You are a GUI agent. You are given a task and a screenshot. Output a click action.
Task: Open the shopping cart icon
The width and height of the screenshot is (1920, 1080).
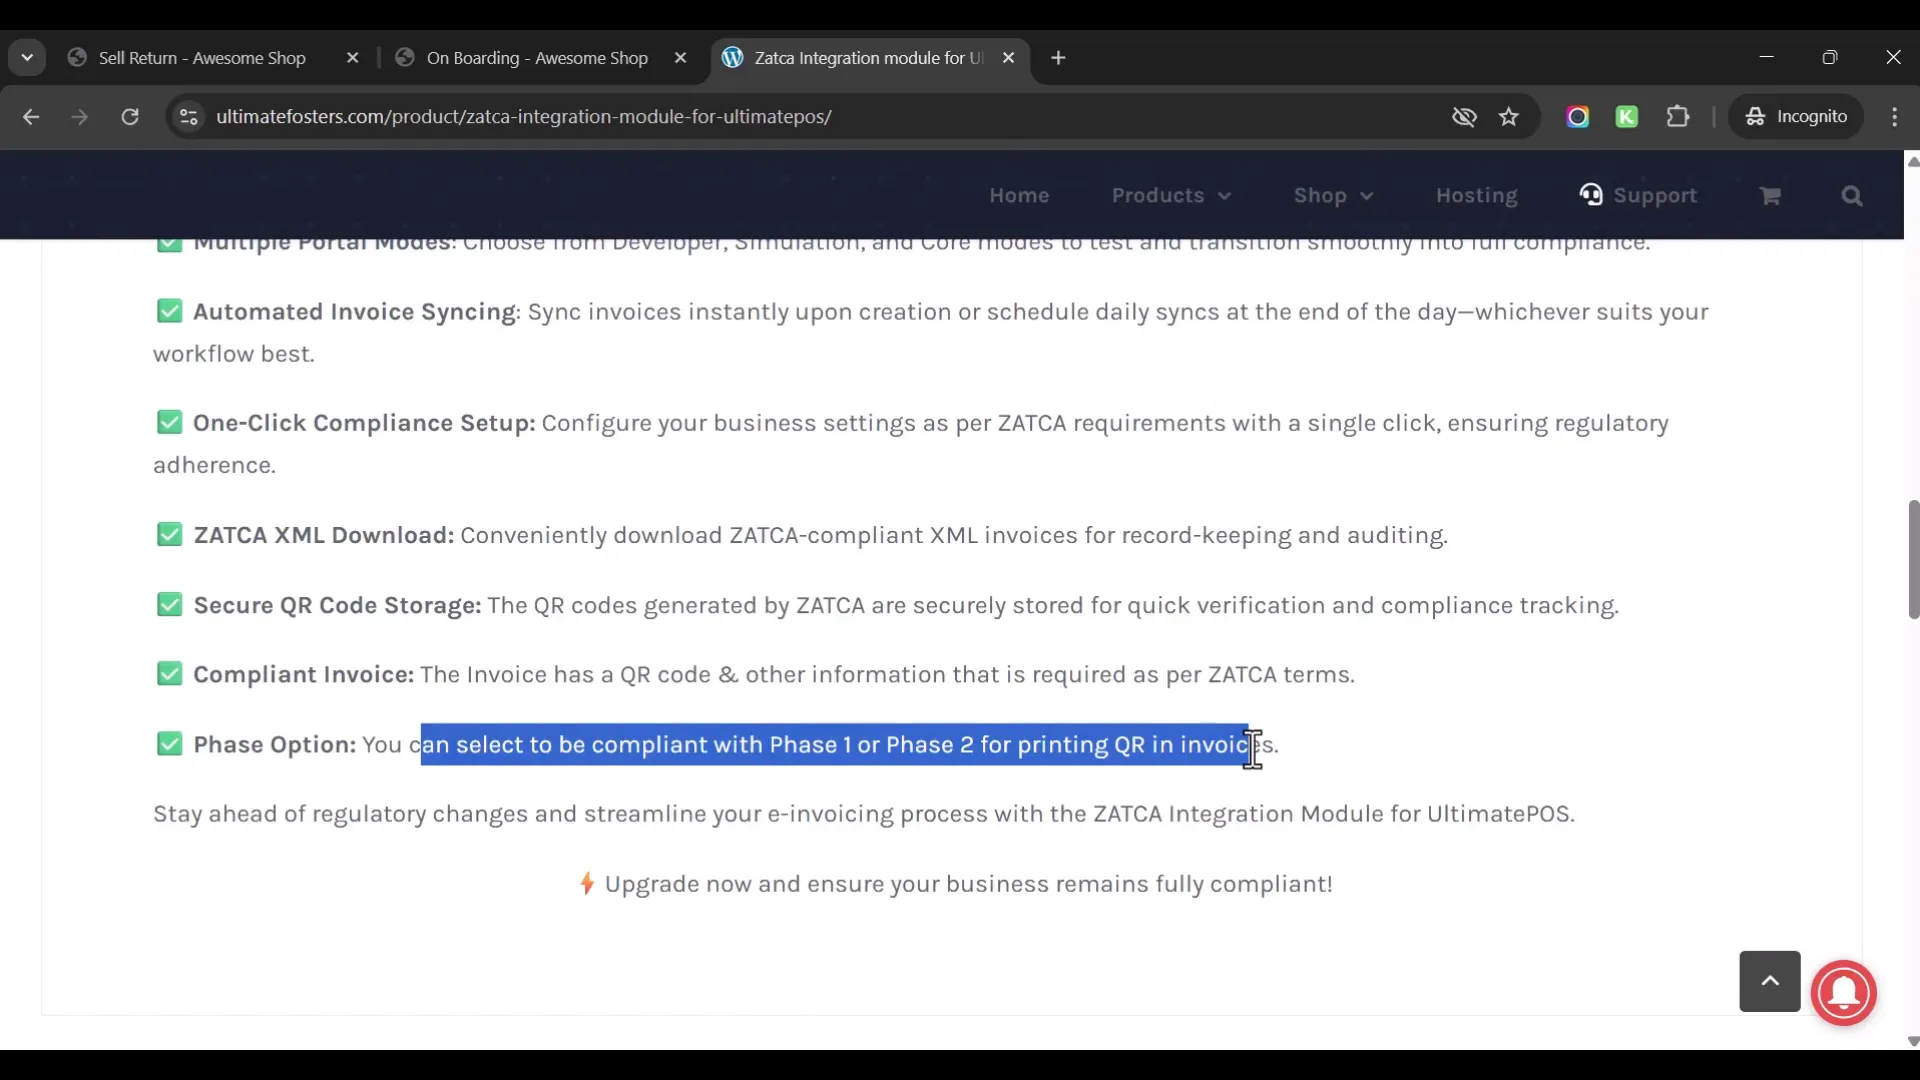pos(1770,196)
